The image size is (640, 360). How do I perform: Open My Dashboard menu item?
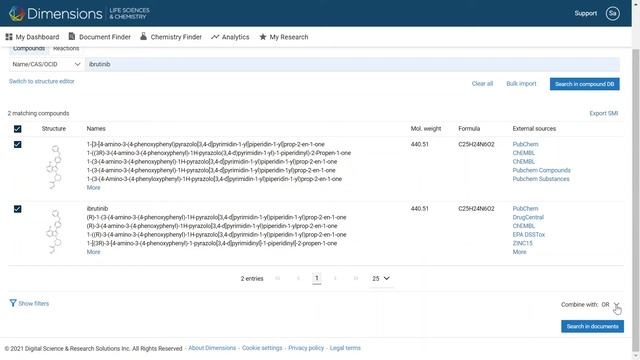tap(32, 37)
